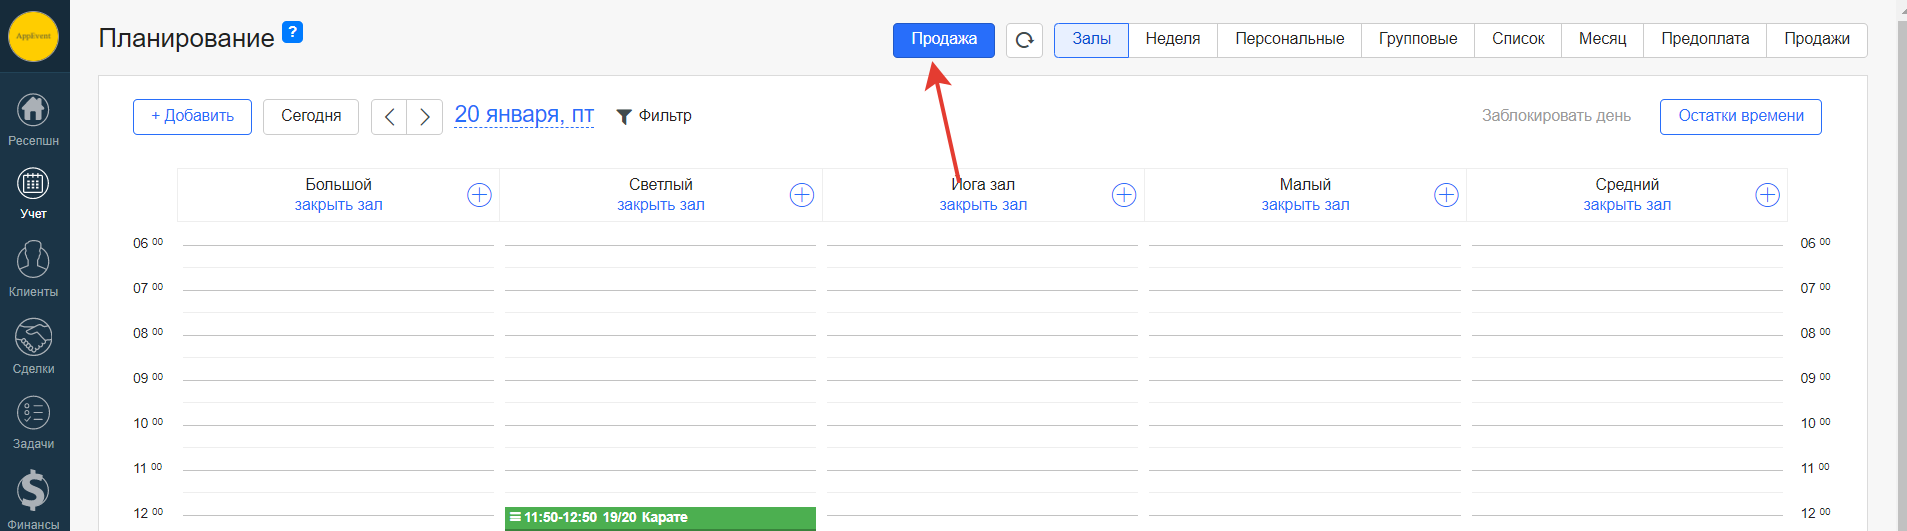Open the Карате 11:50-12:50 event
The image size is (1907, 531).
660,518
